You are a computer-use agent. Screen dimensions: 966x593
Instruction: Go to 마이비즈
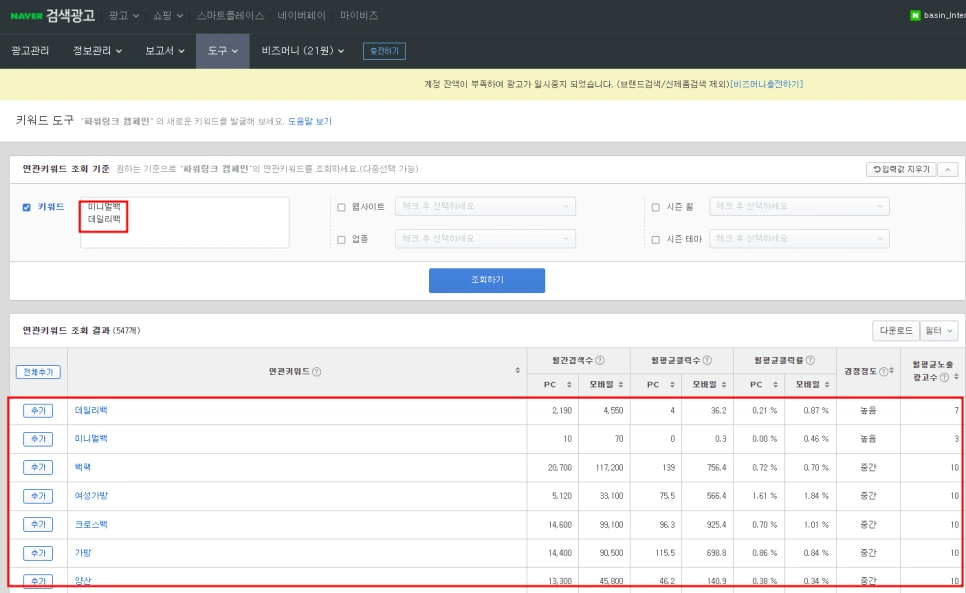click(359, 15)
